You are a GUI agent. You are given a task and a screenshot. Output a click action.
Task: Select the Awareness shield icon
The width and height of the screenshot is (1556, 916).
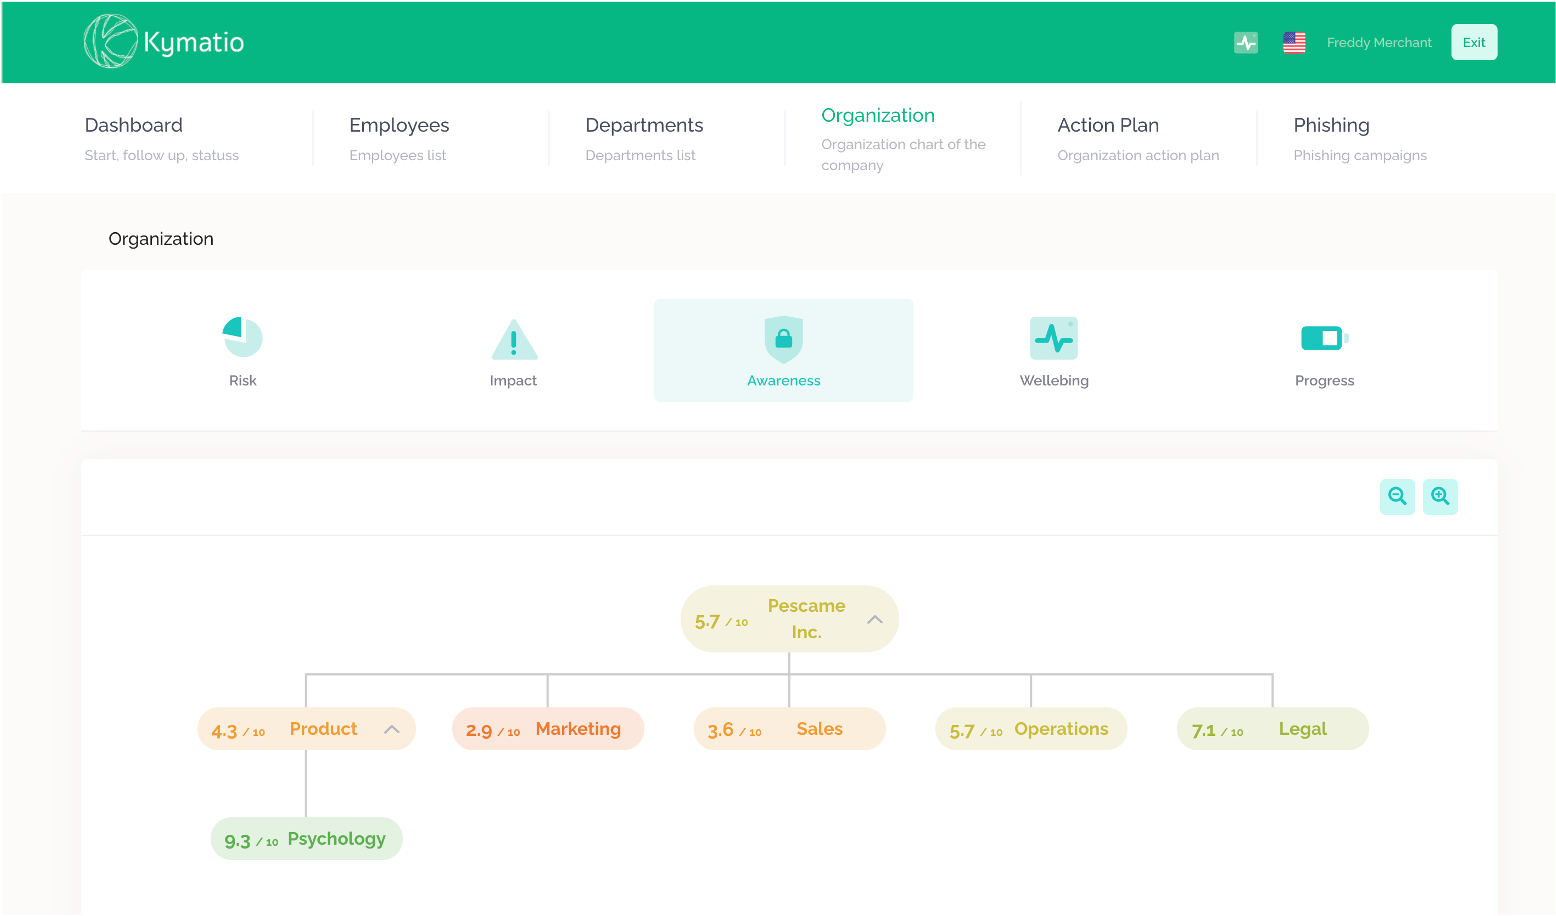click(x=783, y=338)
